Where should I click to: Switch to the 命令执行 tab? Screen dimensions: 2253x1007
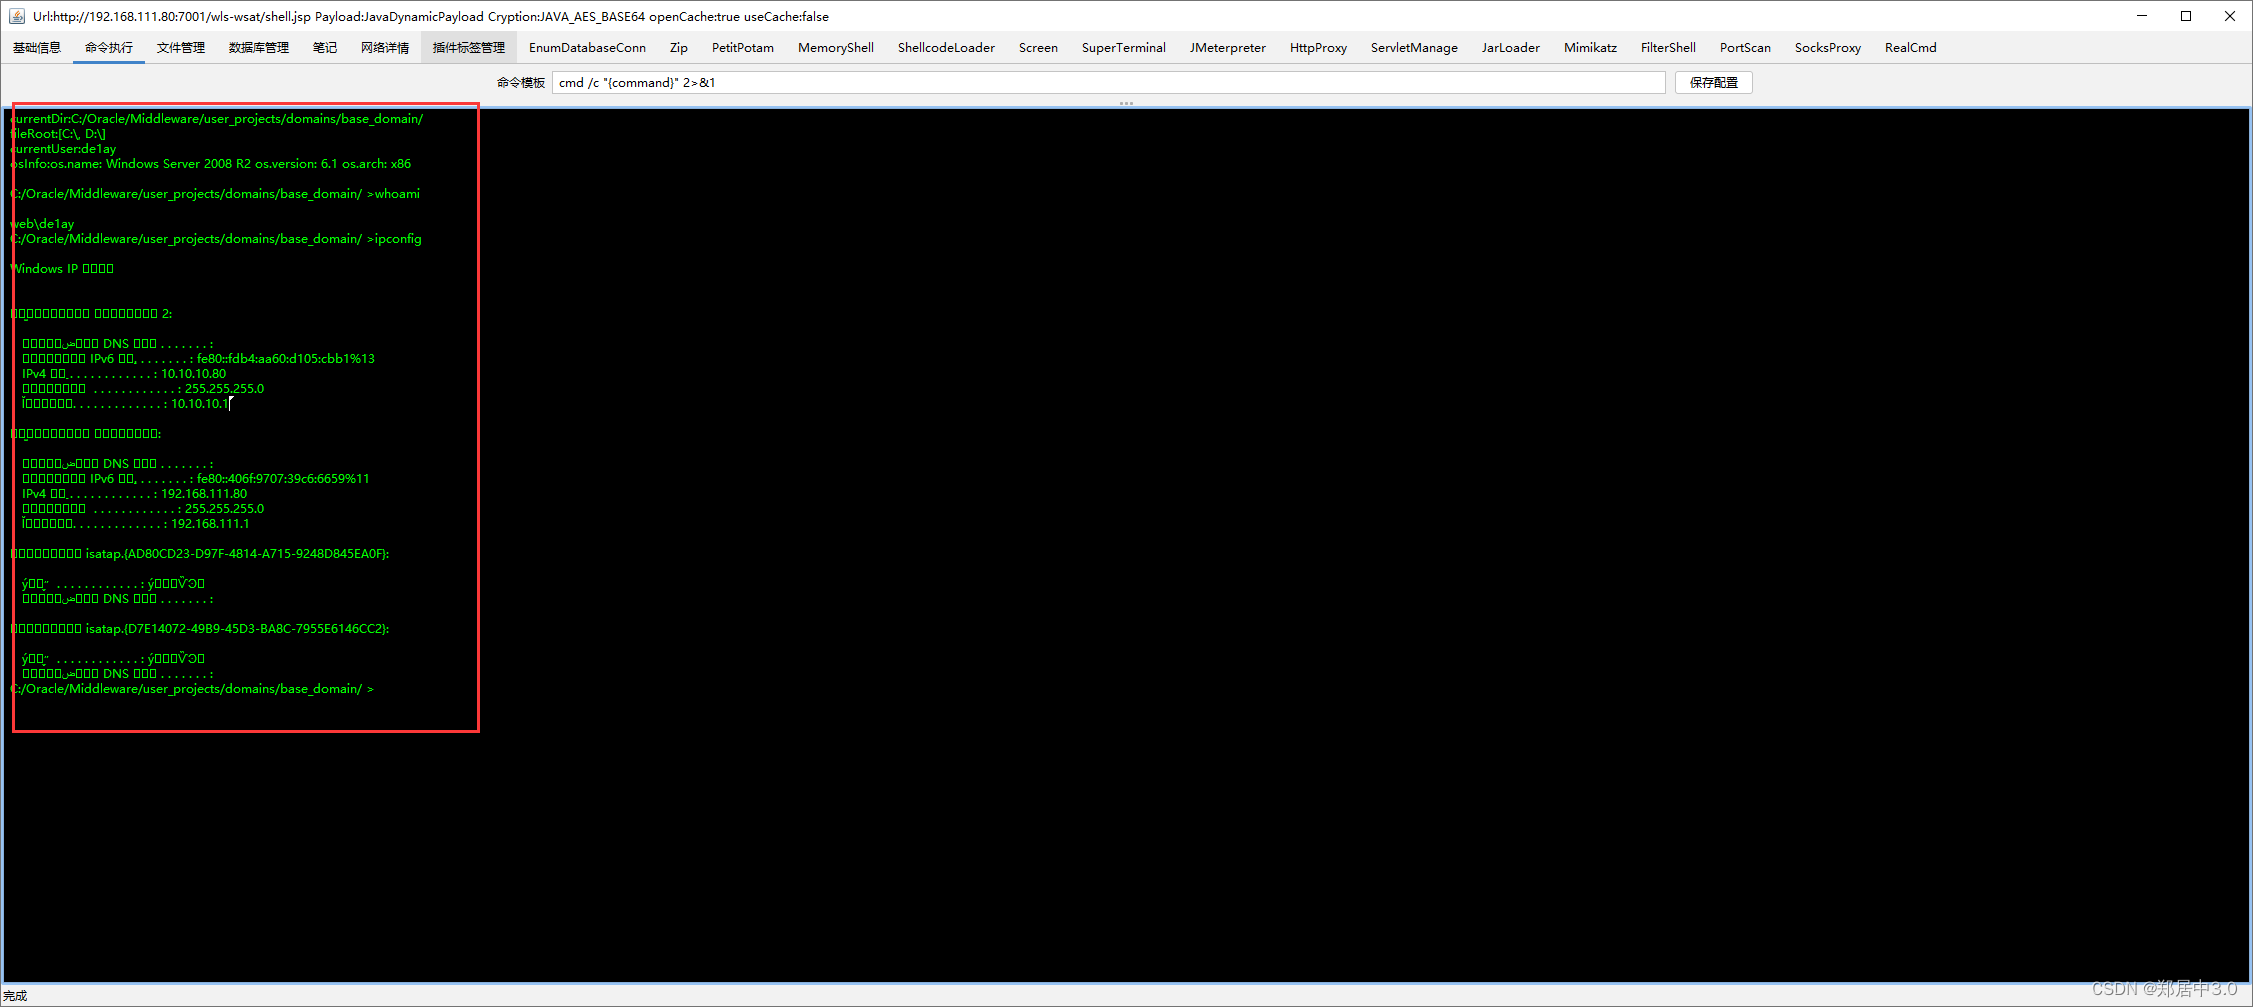click(x=109, y=48)
